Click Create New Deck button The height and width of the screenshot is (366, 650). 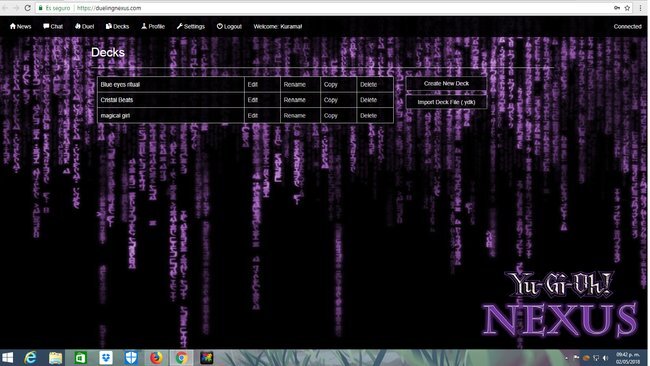(446, 83)
